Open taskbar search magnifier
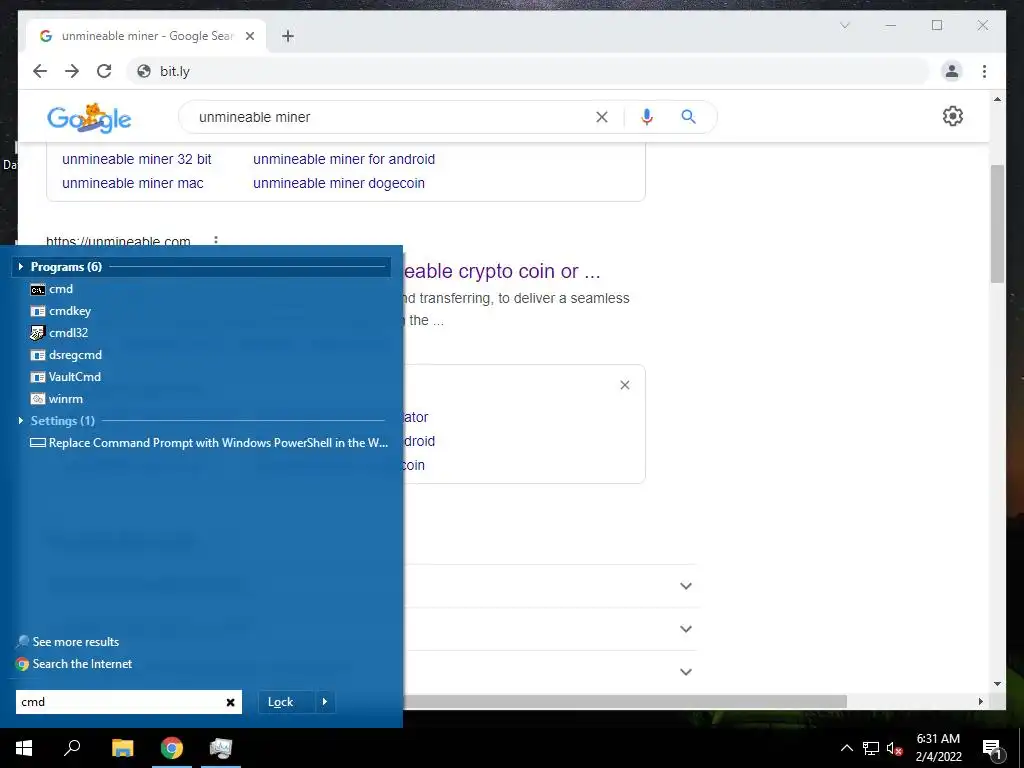The width and height of the screenshot is (1024, 768). pos(72,748)
